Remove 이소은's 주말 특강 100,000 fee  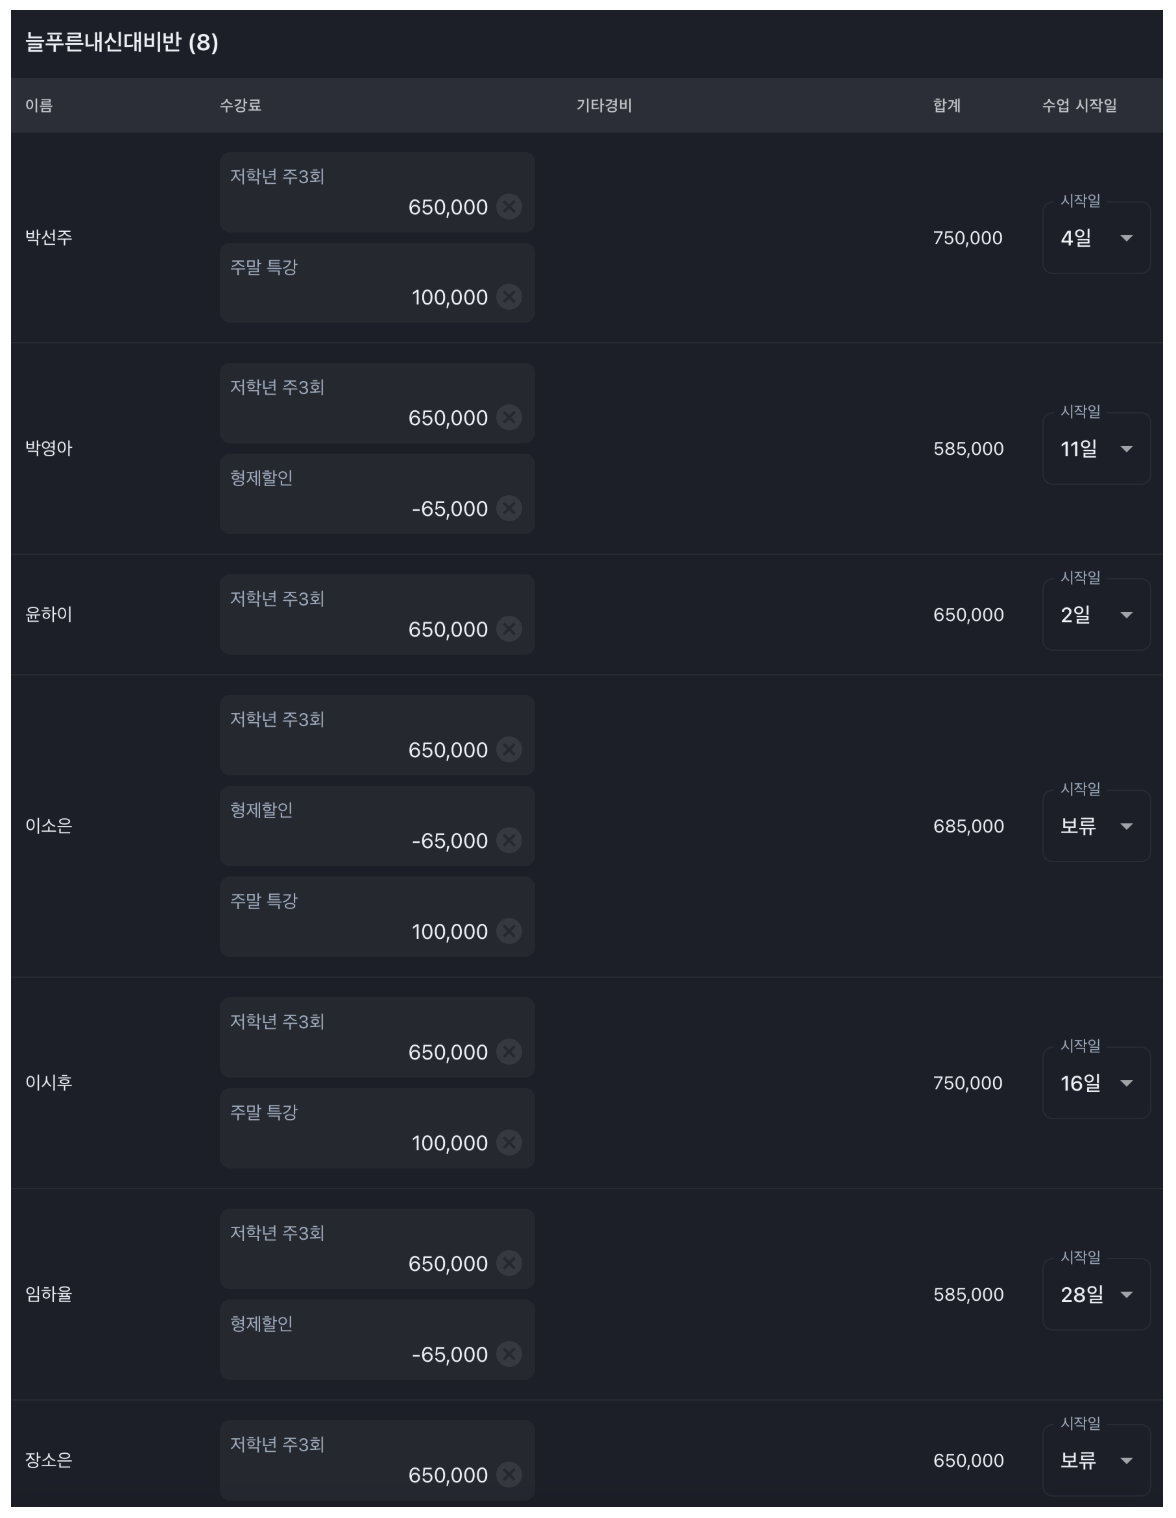[509, 931]
